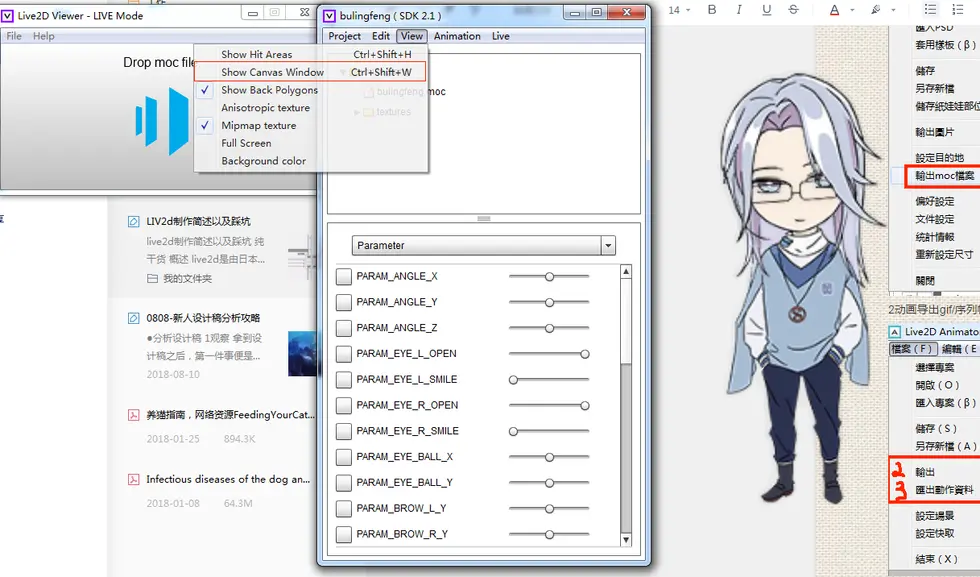Check the PARAM_ANGLE_X checkbox
Screen dimensions: 980x577
pyautogui.click(x=344, y=276)
